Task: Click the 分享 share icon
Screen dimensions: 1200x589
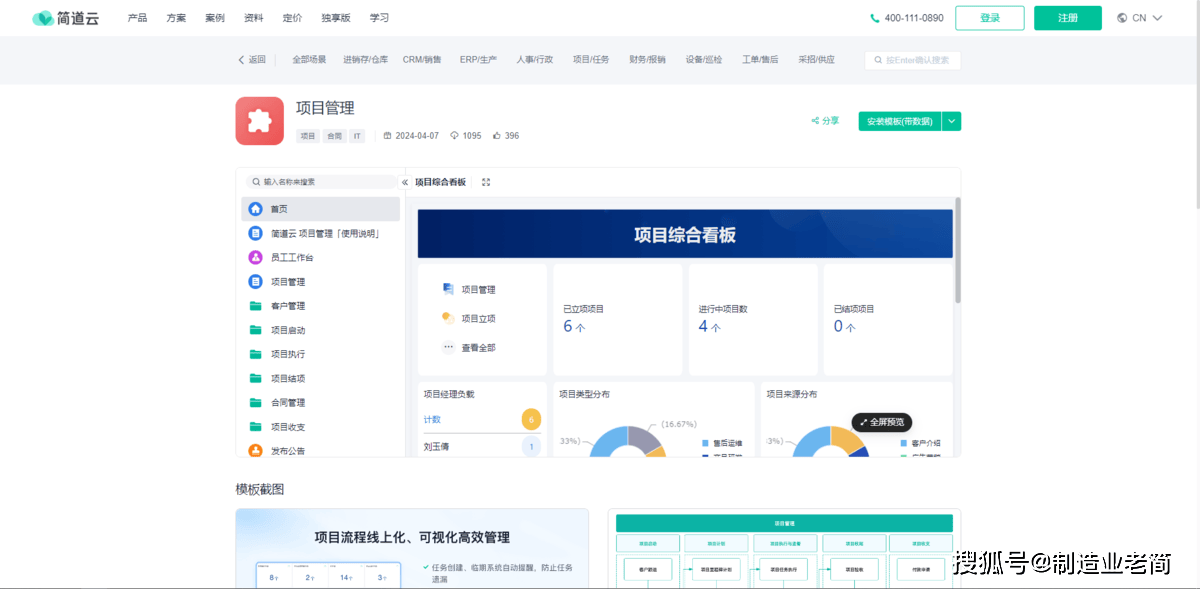Action: click(x=816, y=121)
